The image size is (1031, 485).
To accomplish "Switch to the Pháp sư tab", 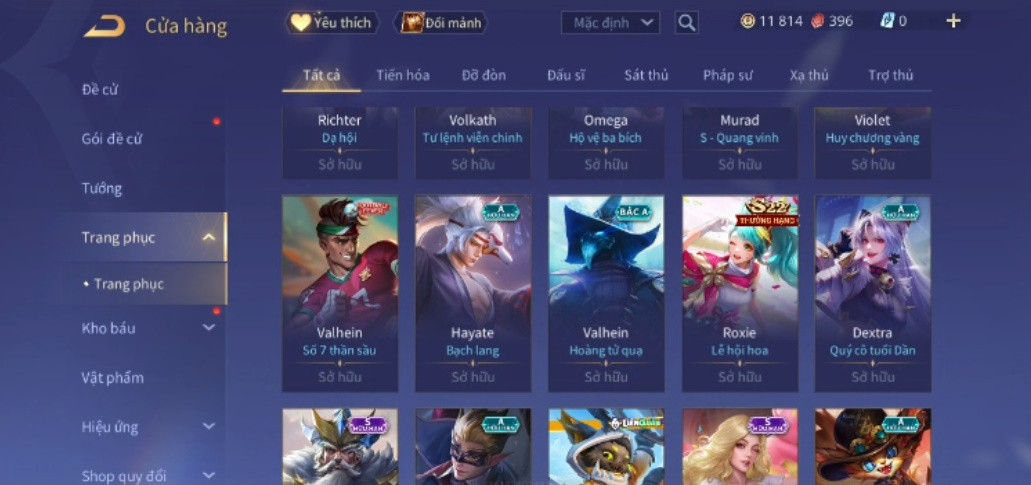I will tap(727, 75).
